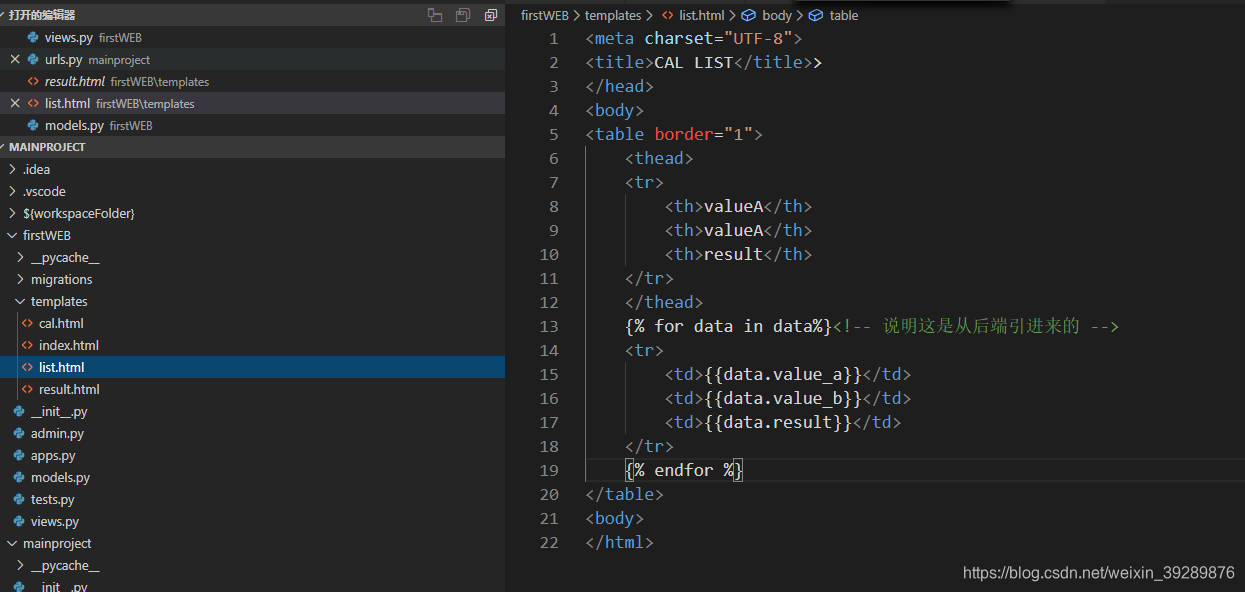Open the firstWEB breadcrumb segment
Image resolution: width=1245 pixels, height=592 pixels.
coord(545,15)
